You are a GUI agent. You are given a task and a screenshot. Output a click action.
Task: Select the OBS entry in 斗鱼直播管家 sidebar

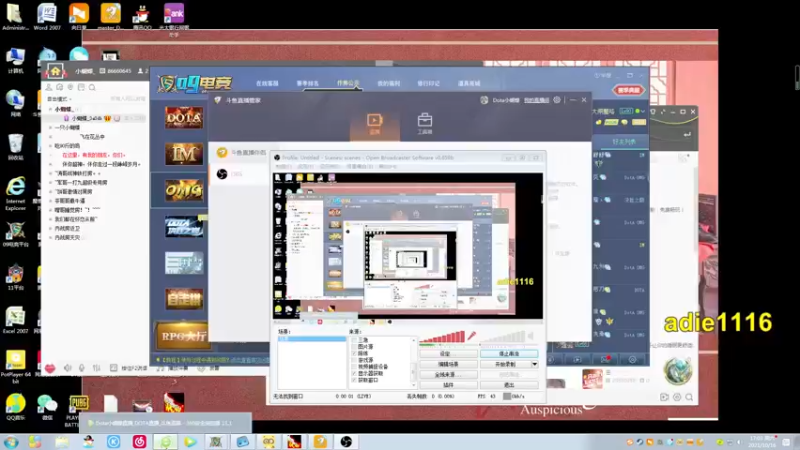coord(240,174)
